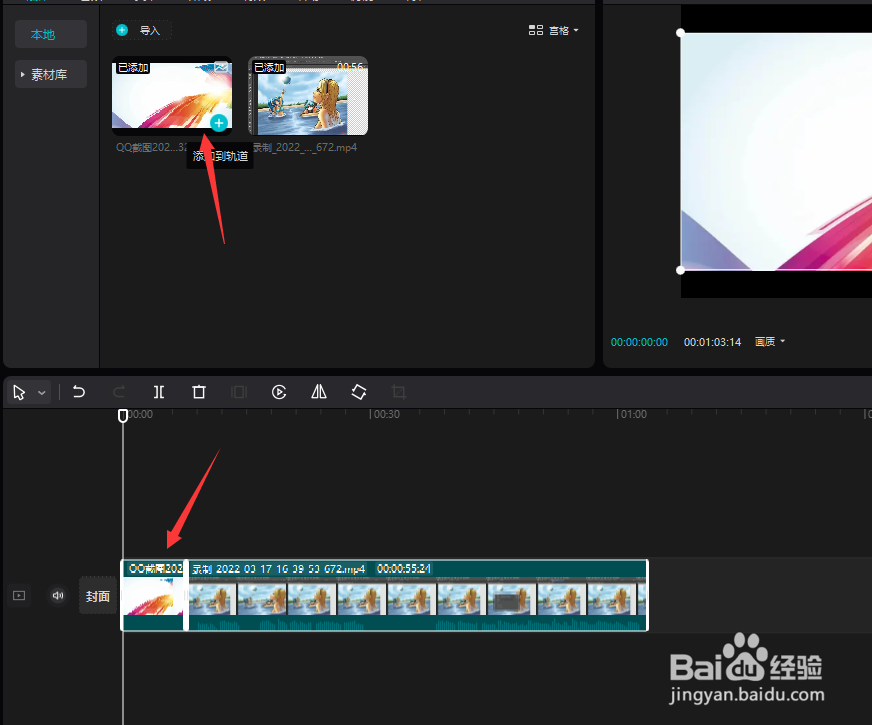
Task: Mute the main track audio
Action: pyautogui.click(x=58, y=595)
